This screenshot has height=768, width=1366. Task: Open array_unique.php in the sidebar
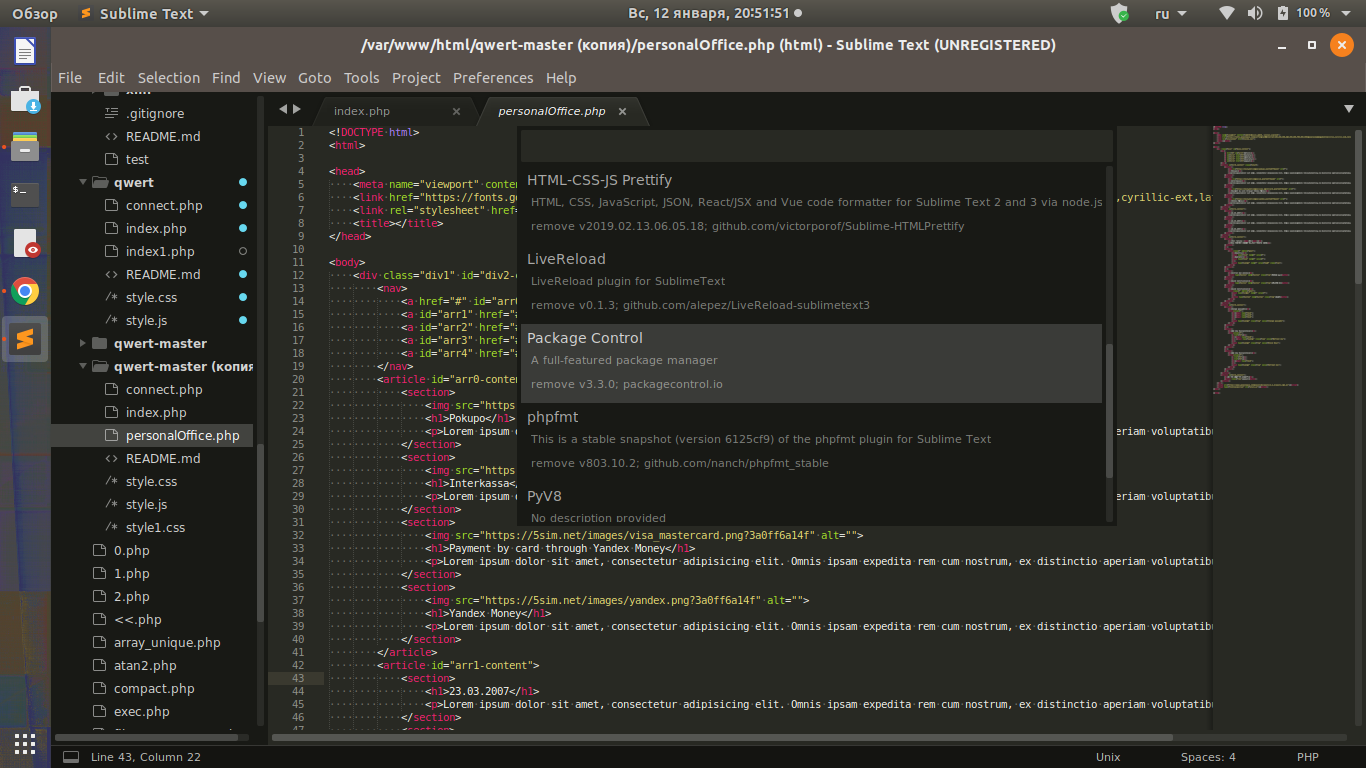[x=167, y=643]
